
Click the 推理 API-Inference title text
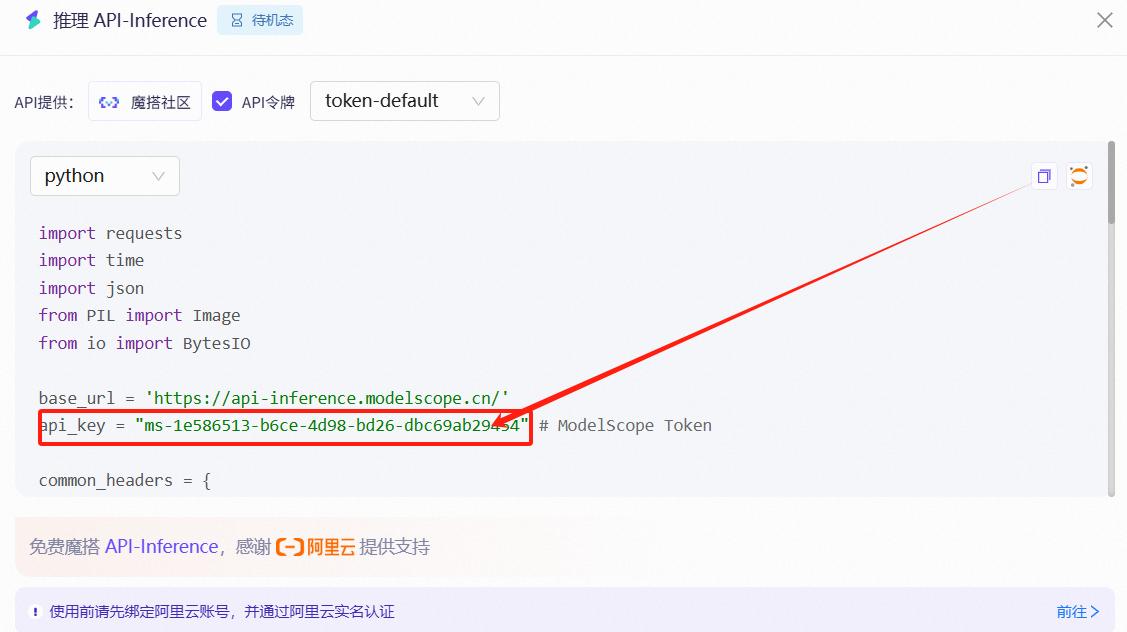(x=130, y=21)
